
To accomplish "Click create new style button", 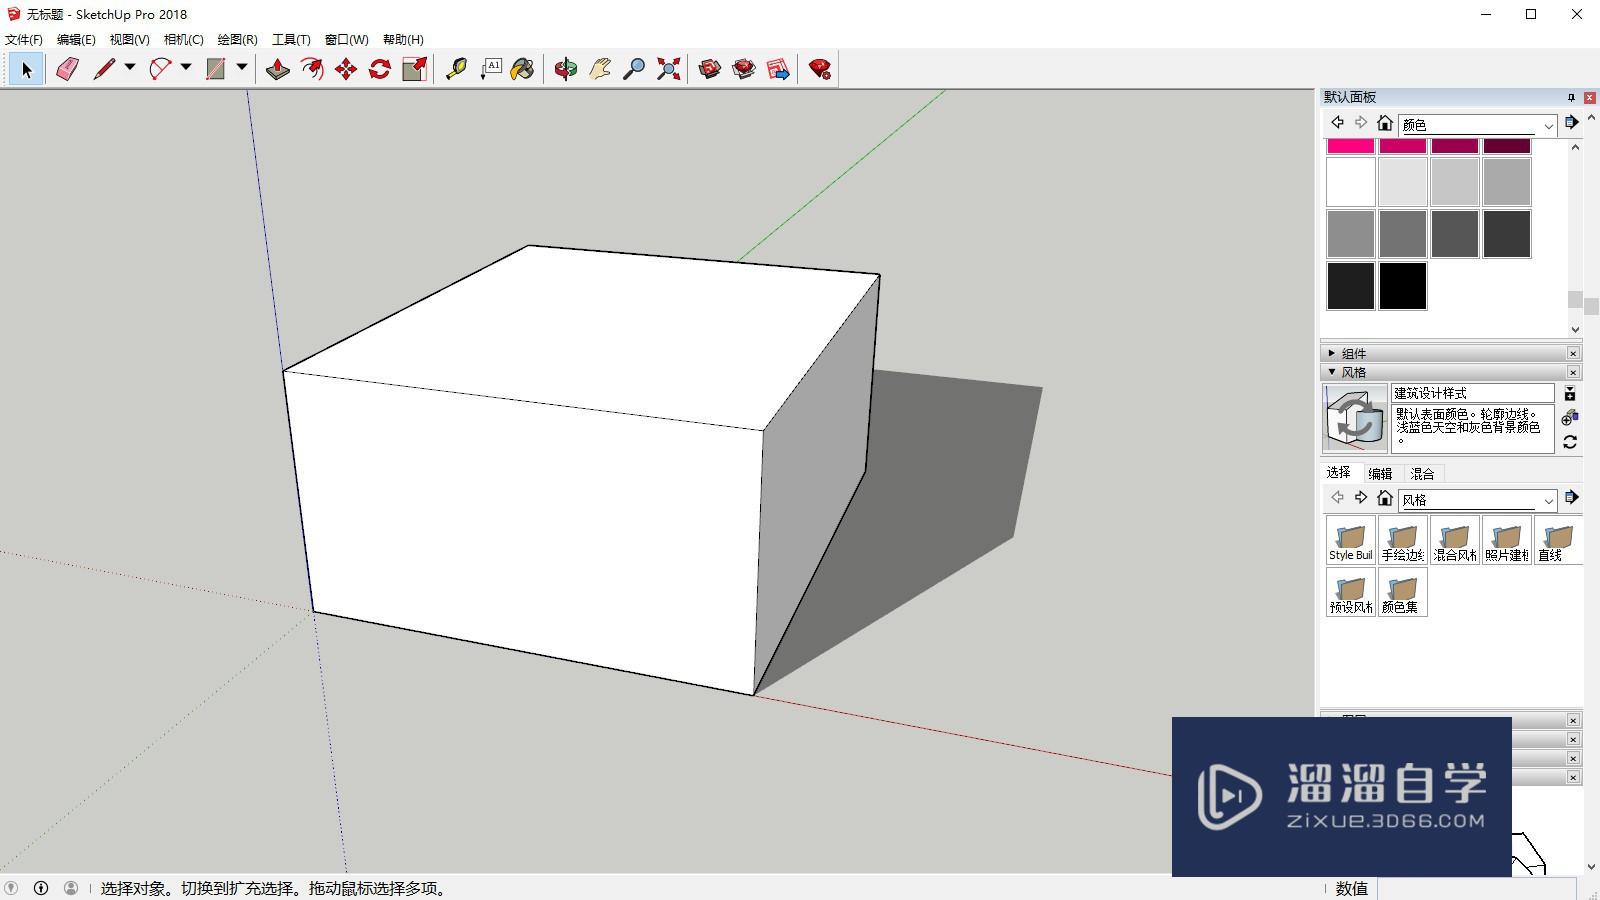I will 1570,418.
